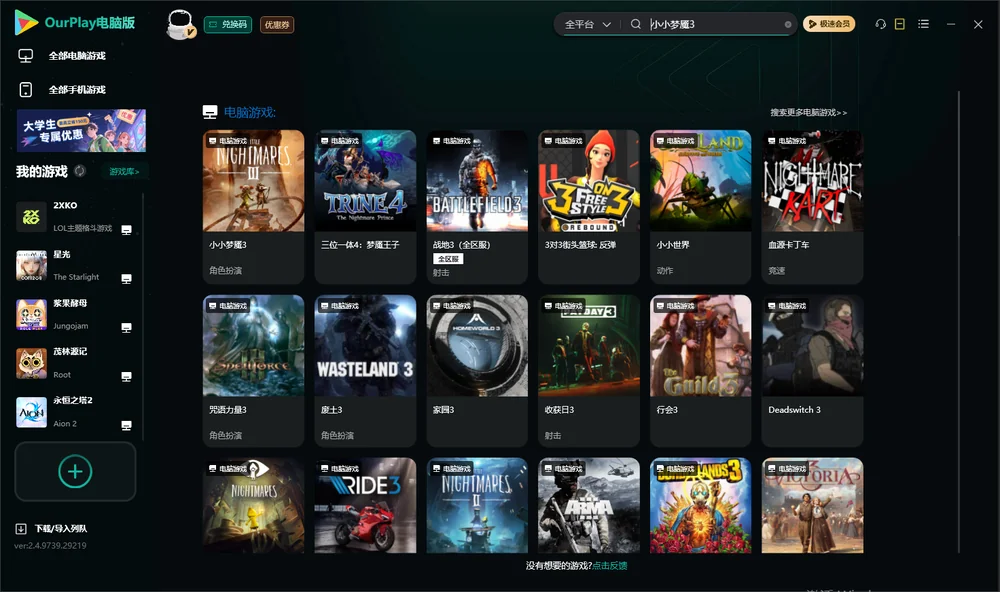Click the OurPlay logo icon
Screen dimensions: 1000x592
point(26,23)
